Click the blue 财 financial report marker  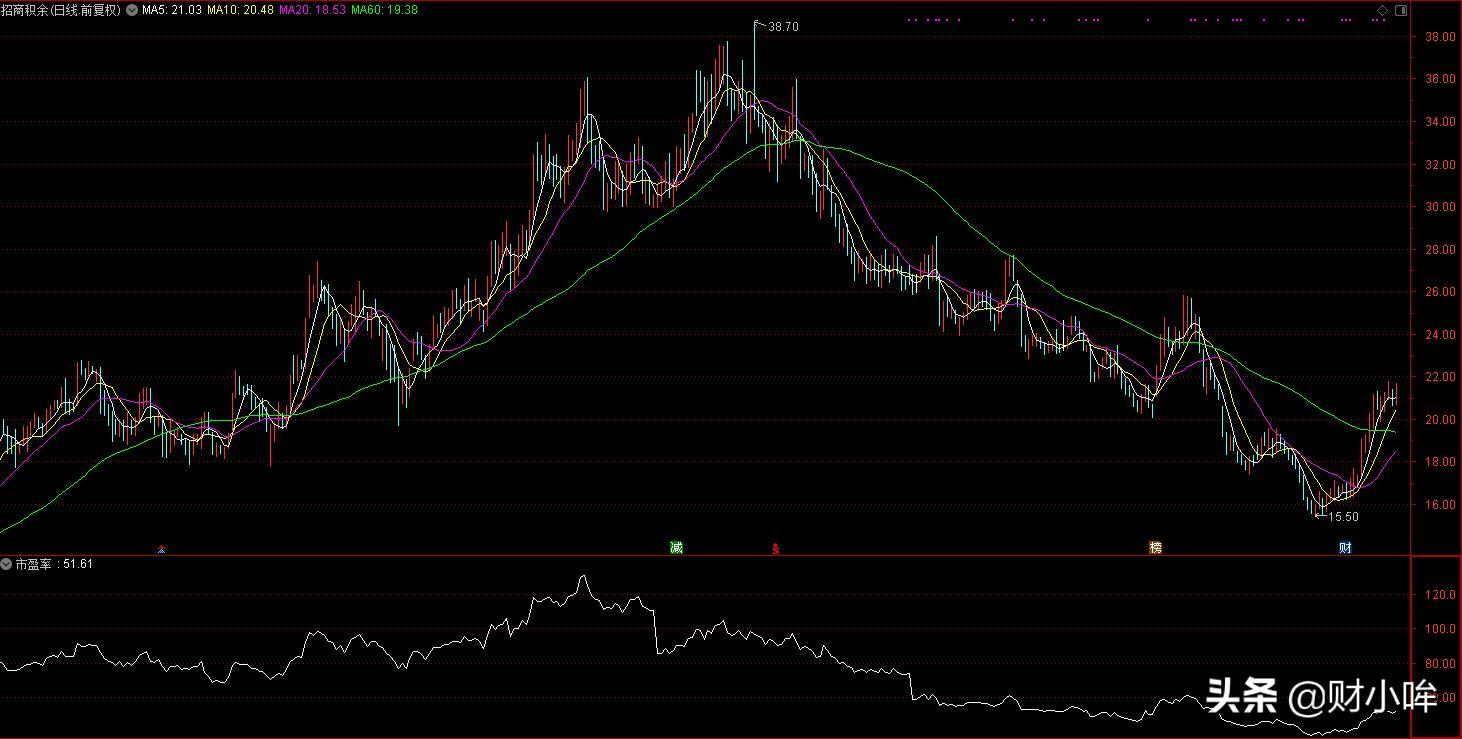pyautogui.click(x=1346, y=547)
